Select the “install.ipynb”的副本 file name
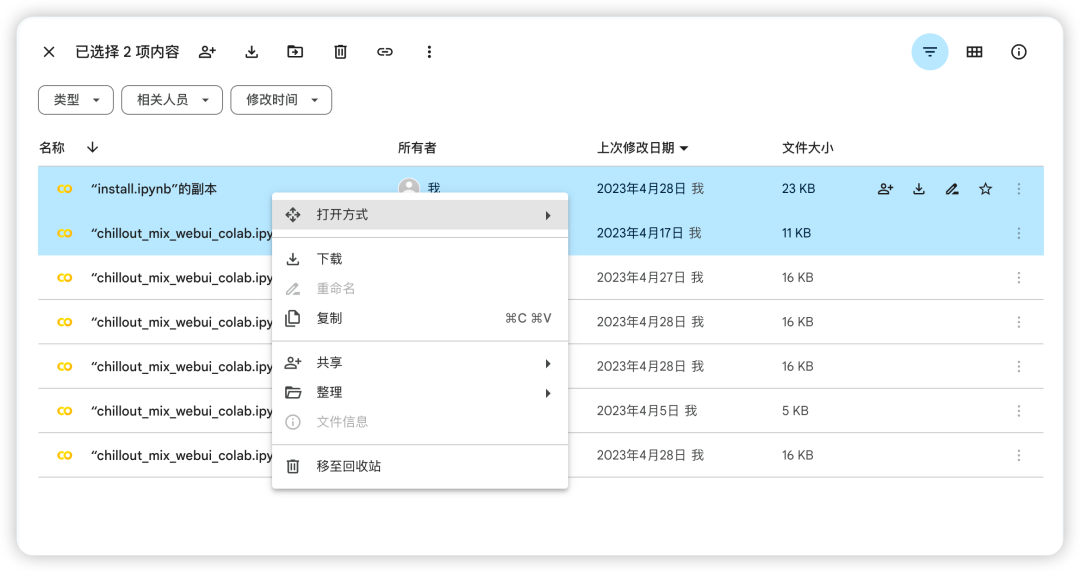This screenshot has height=572, width=1080. click(154, 189)
